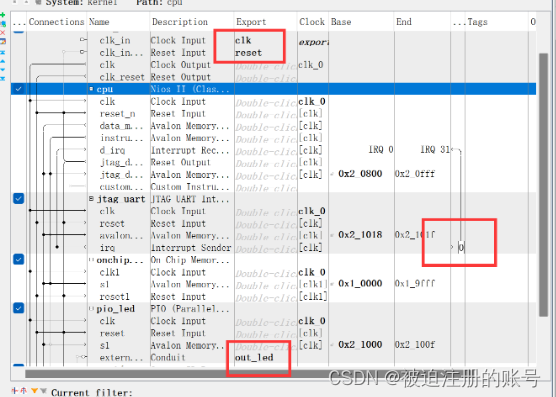Click the Tags column header
Screen dimensions: 556x397
click(x=496, y=22)
